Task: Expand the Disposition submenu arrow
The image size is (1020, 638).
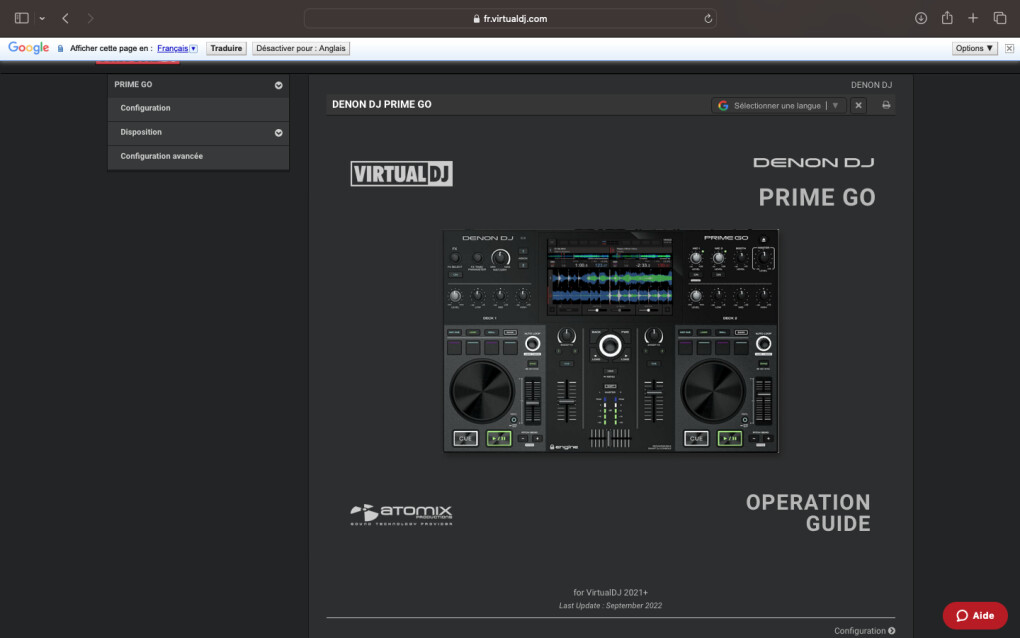Action: (x=278, y=133)
